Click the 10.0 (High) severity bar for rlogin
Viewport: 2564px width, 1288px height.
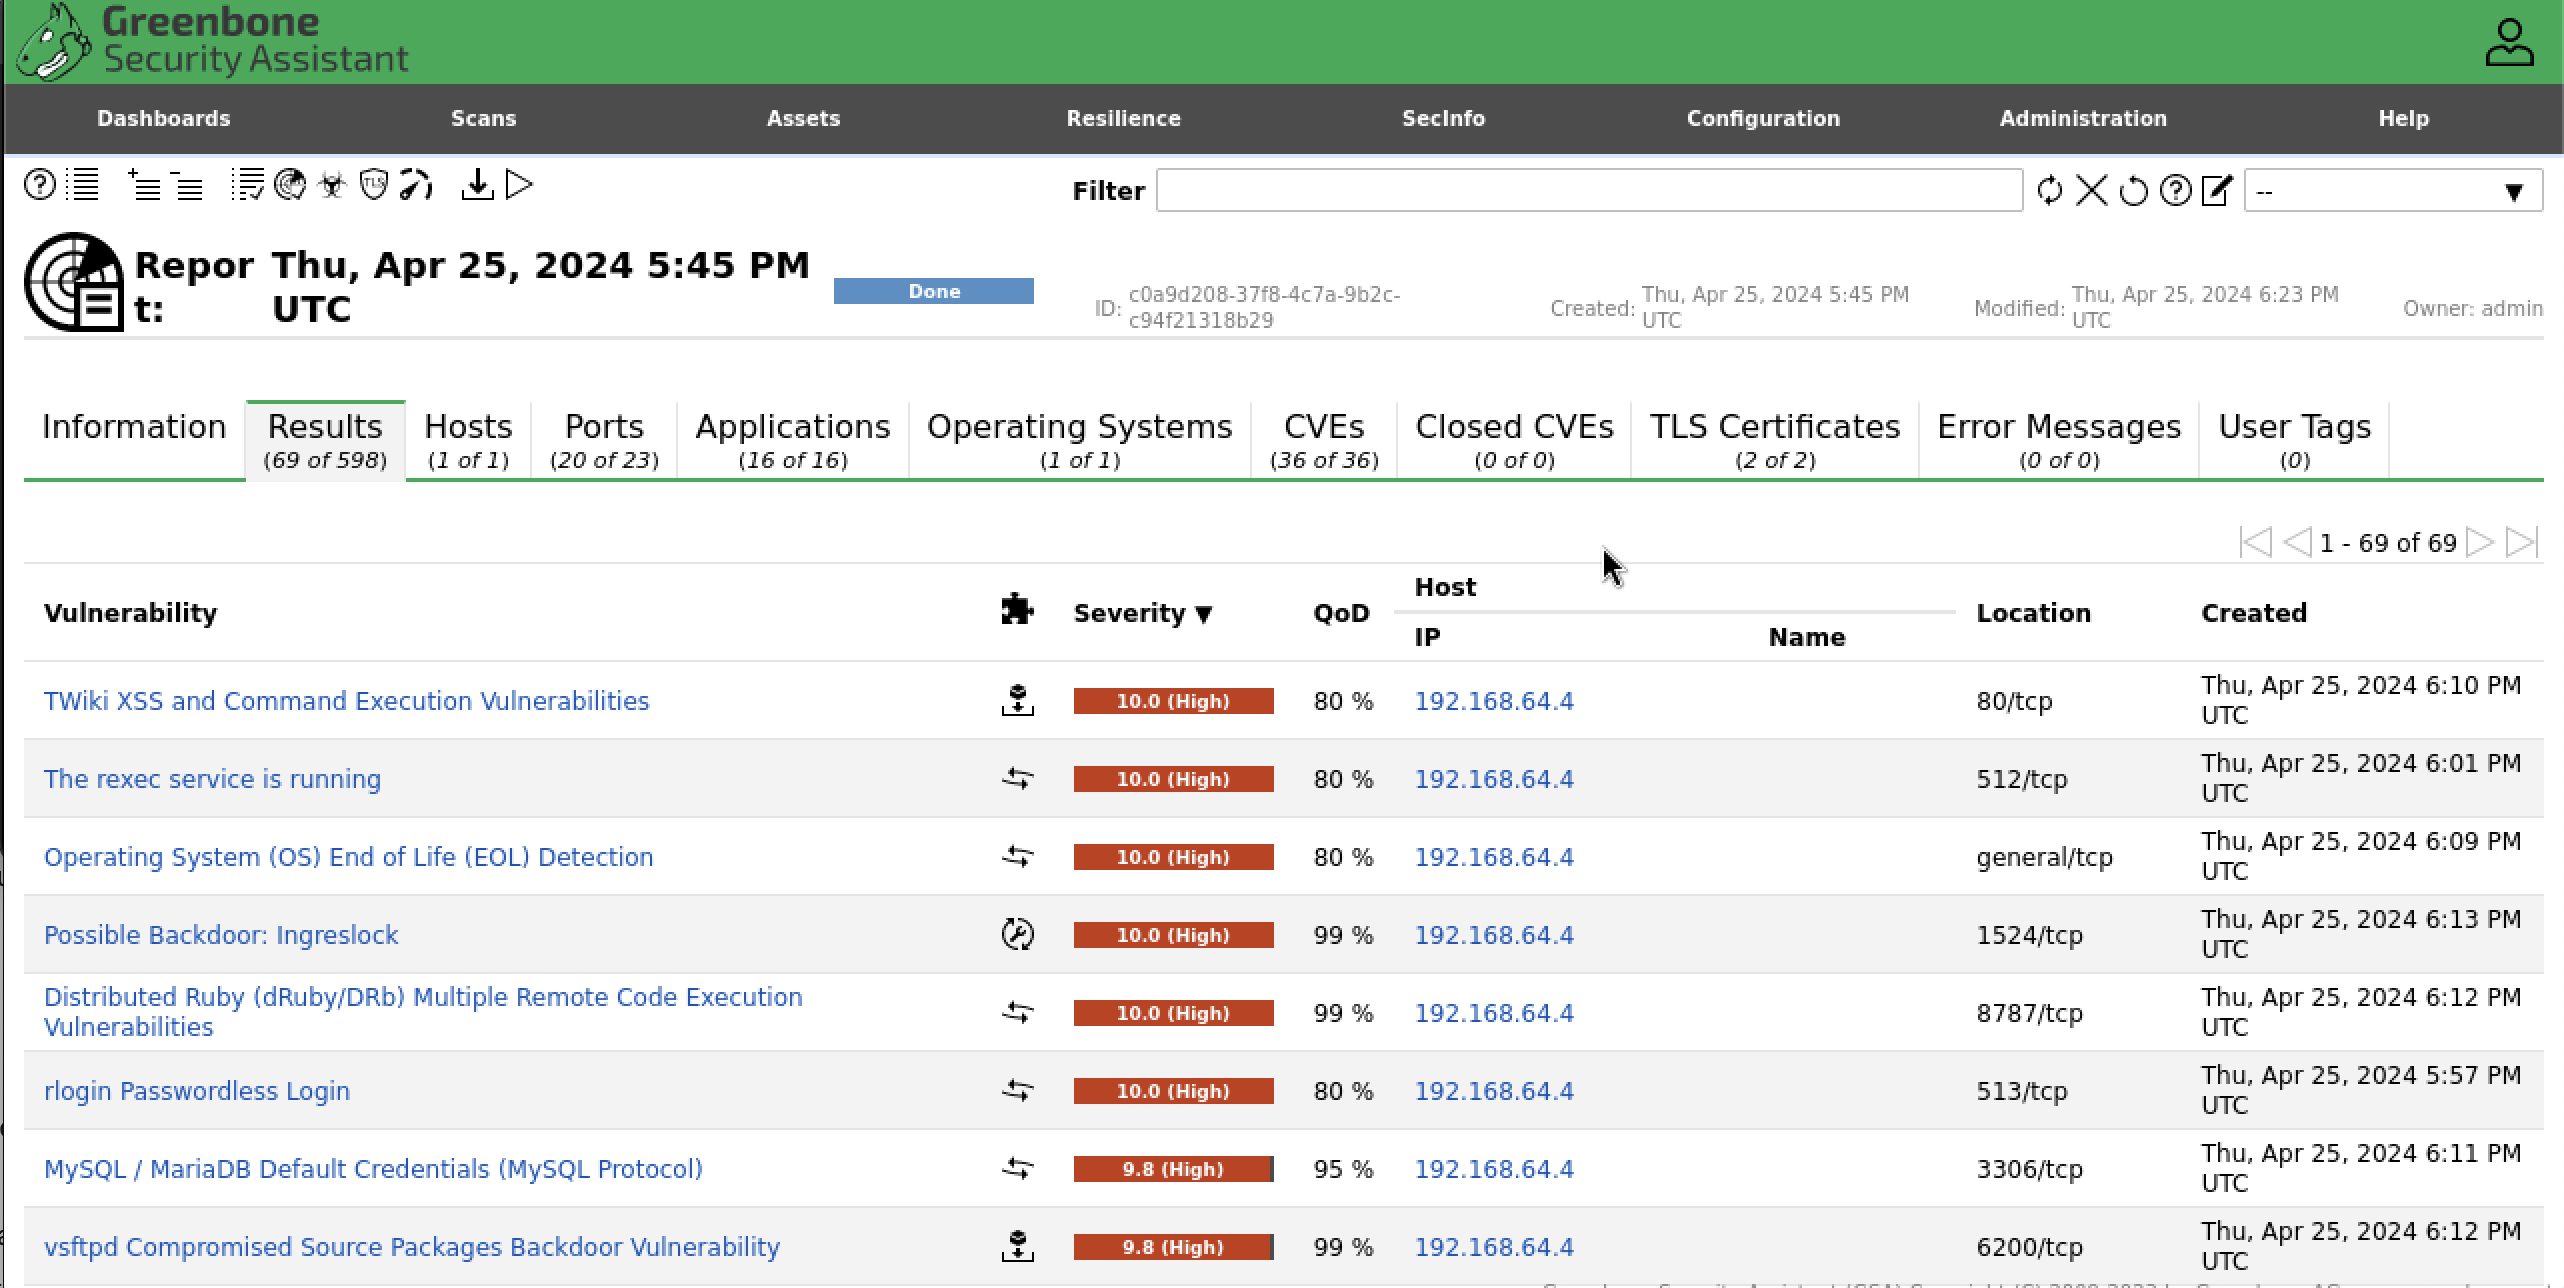1173,1090
